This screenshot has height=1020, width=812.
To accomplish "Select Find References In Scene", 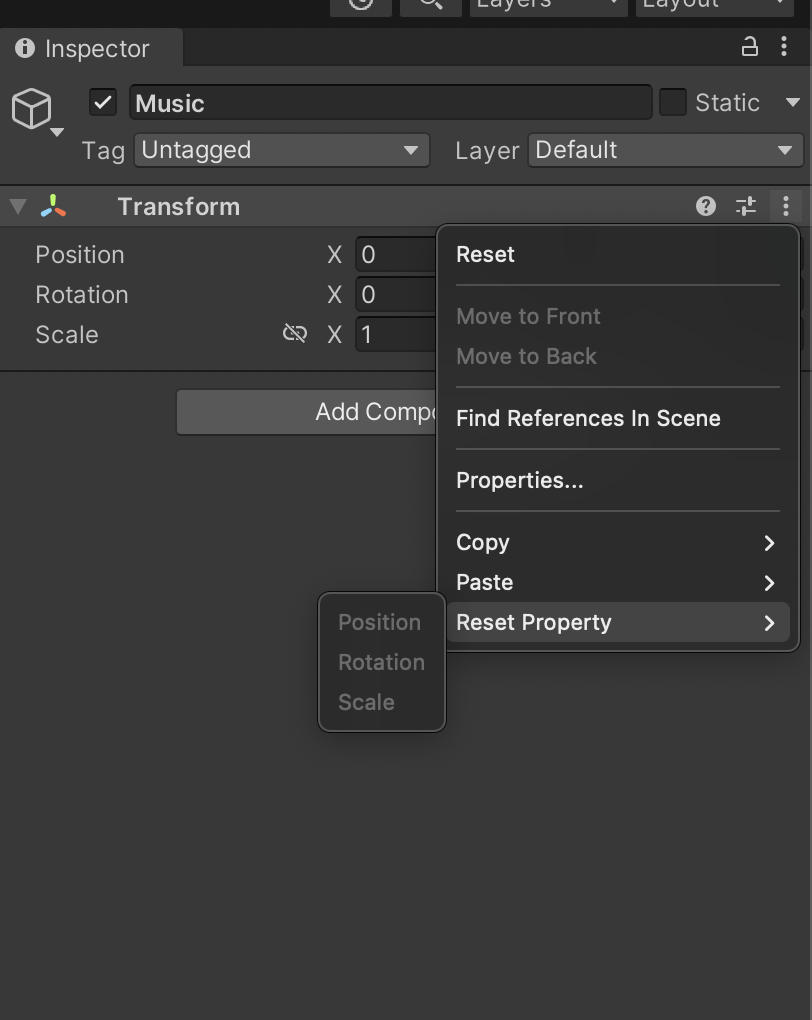I will [588, 418].
